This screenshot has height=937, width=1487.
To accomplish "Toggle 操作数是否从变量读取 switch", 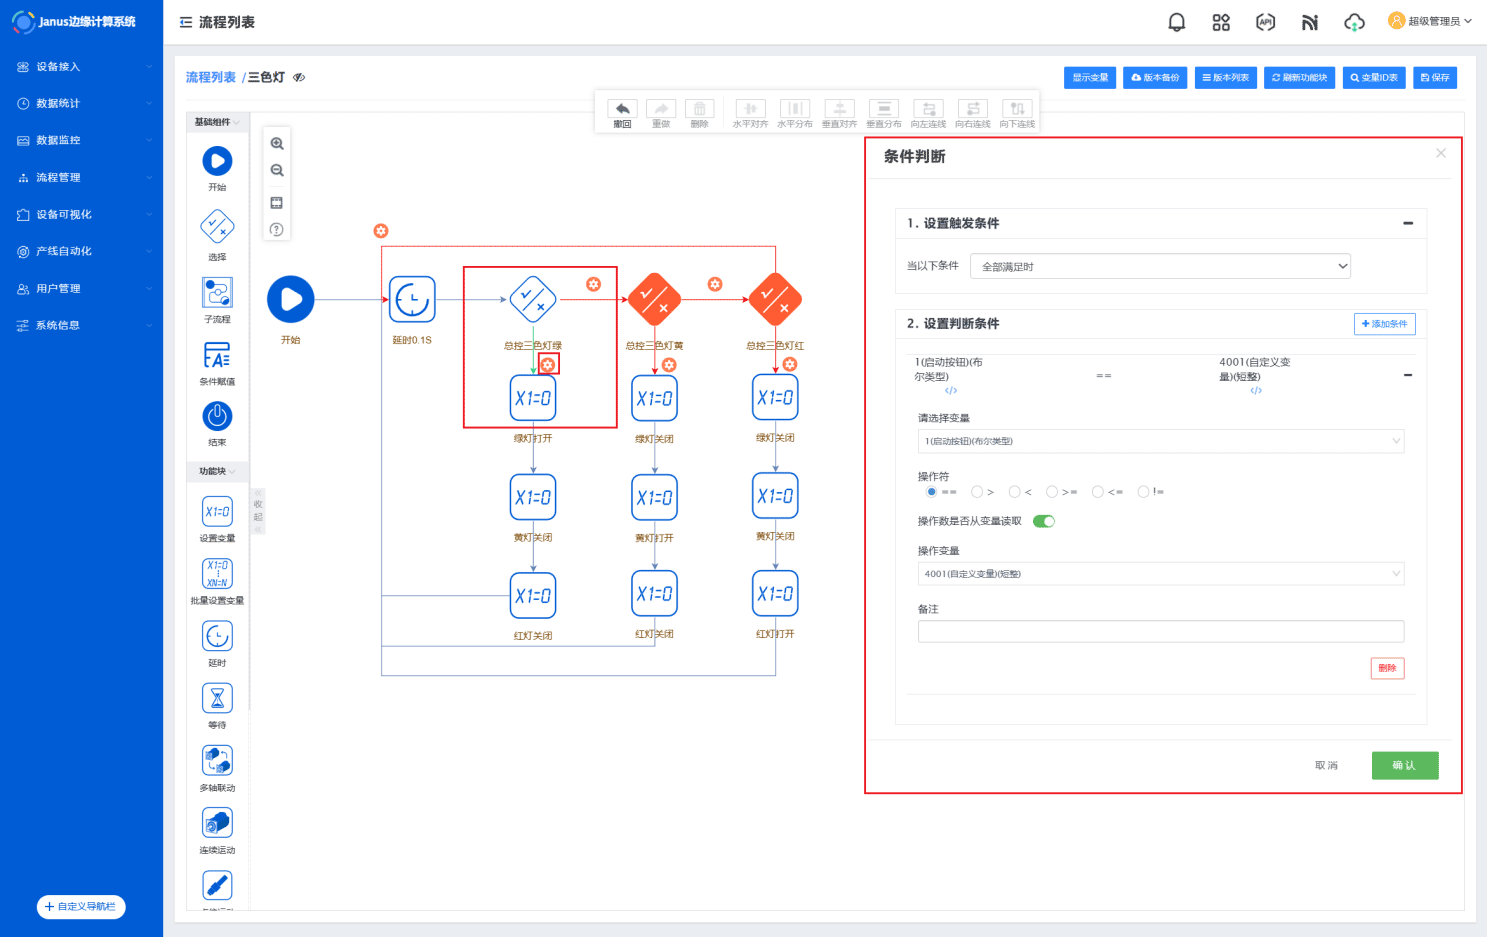I will (x=1043, y=521).
